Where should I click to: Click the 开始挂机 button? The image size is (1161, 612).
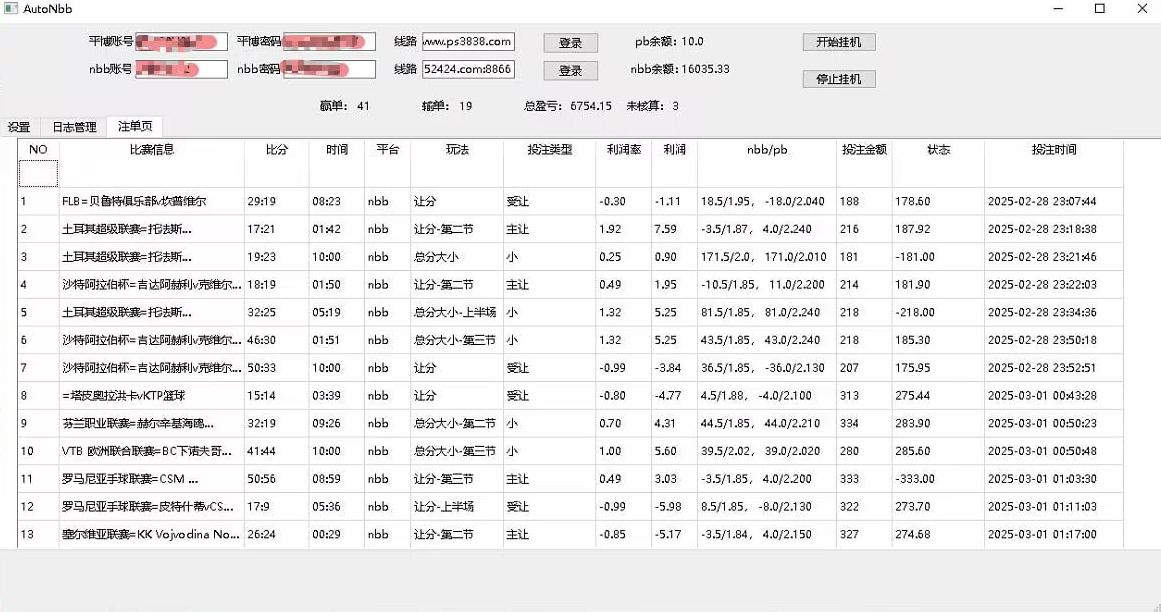[838, 42]
